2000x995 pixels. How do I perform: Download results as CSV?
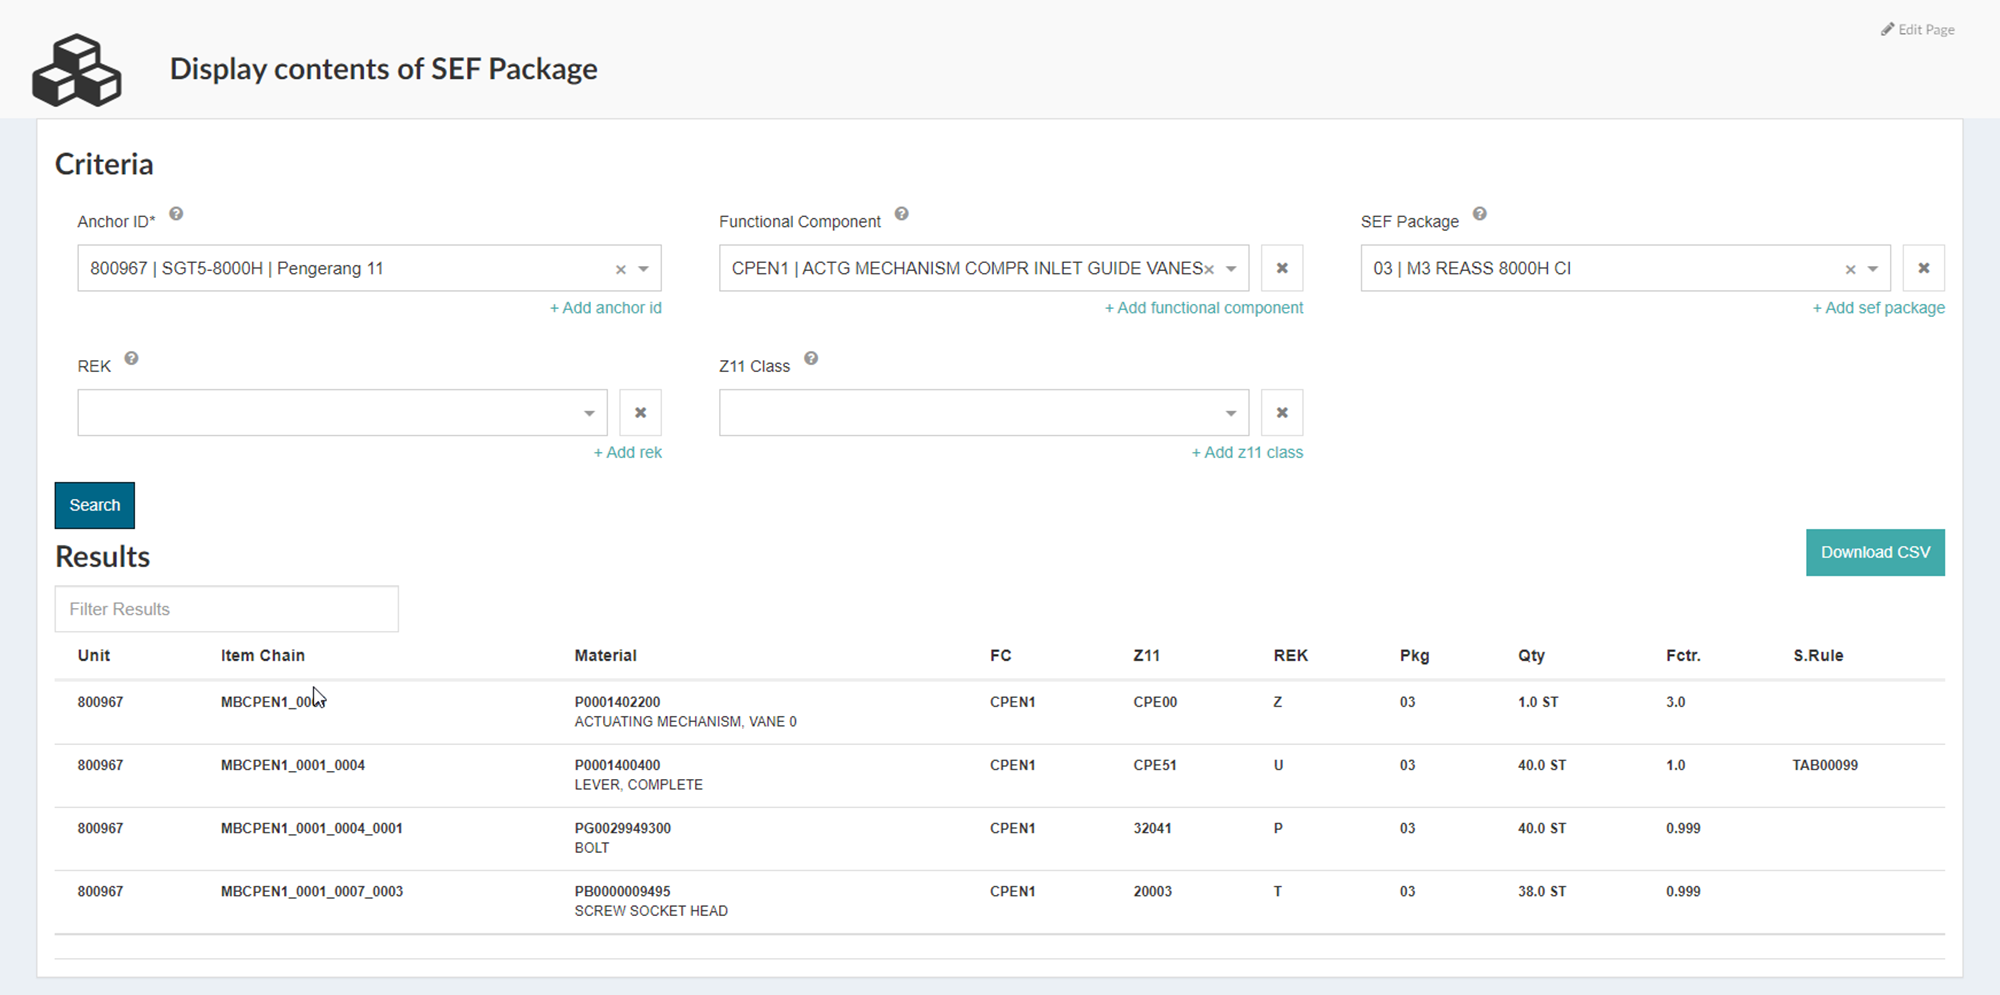1875,552
